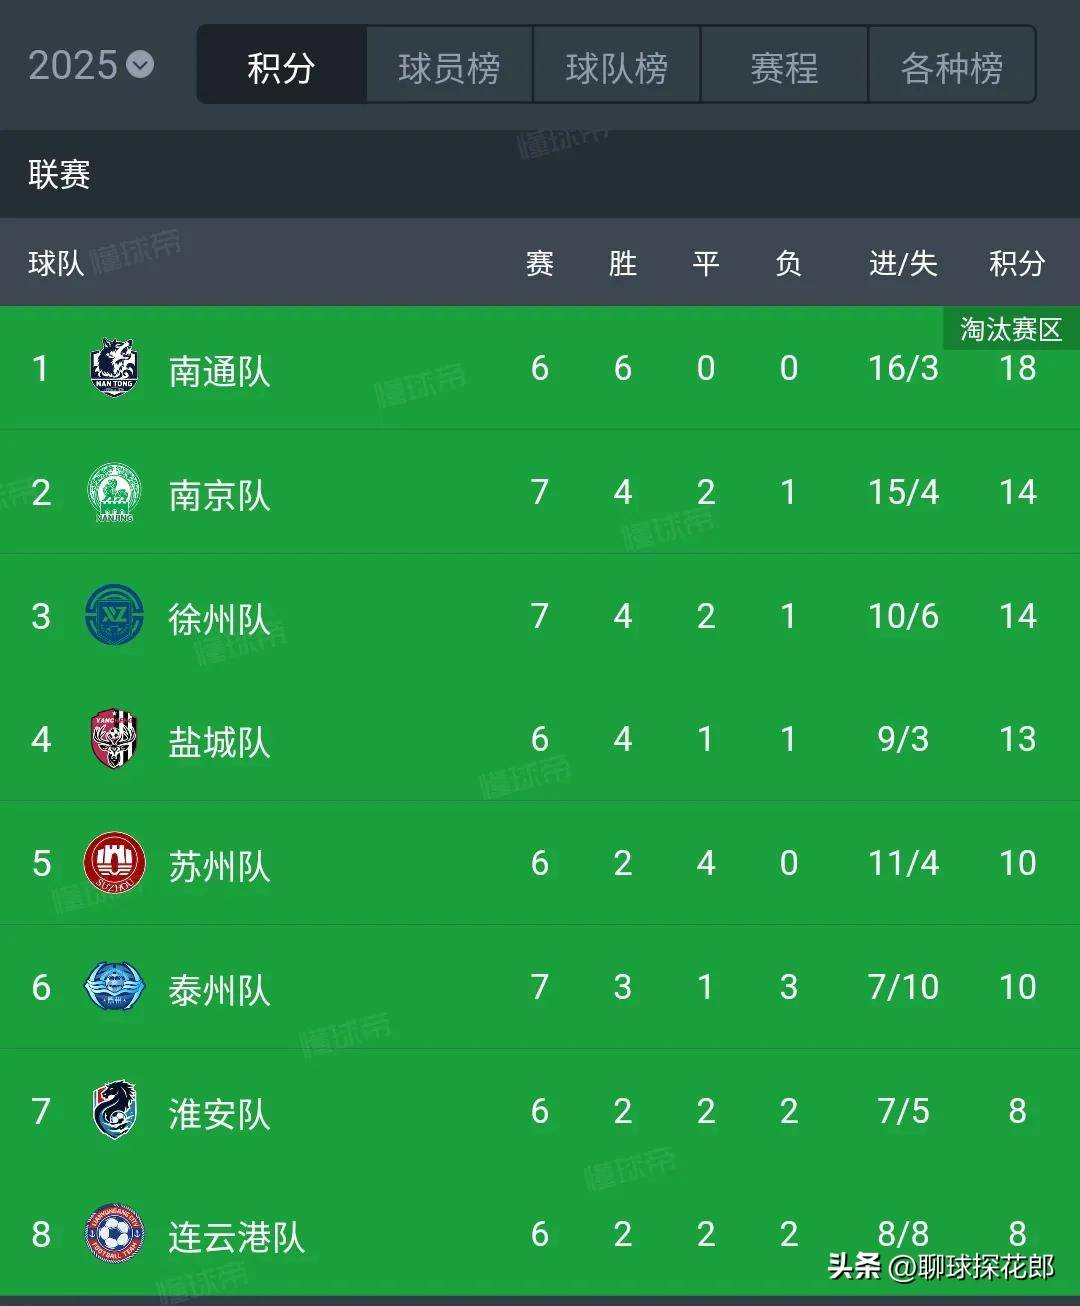Click the 苏州队 red round logo

tap(114, 863)
